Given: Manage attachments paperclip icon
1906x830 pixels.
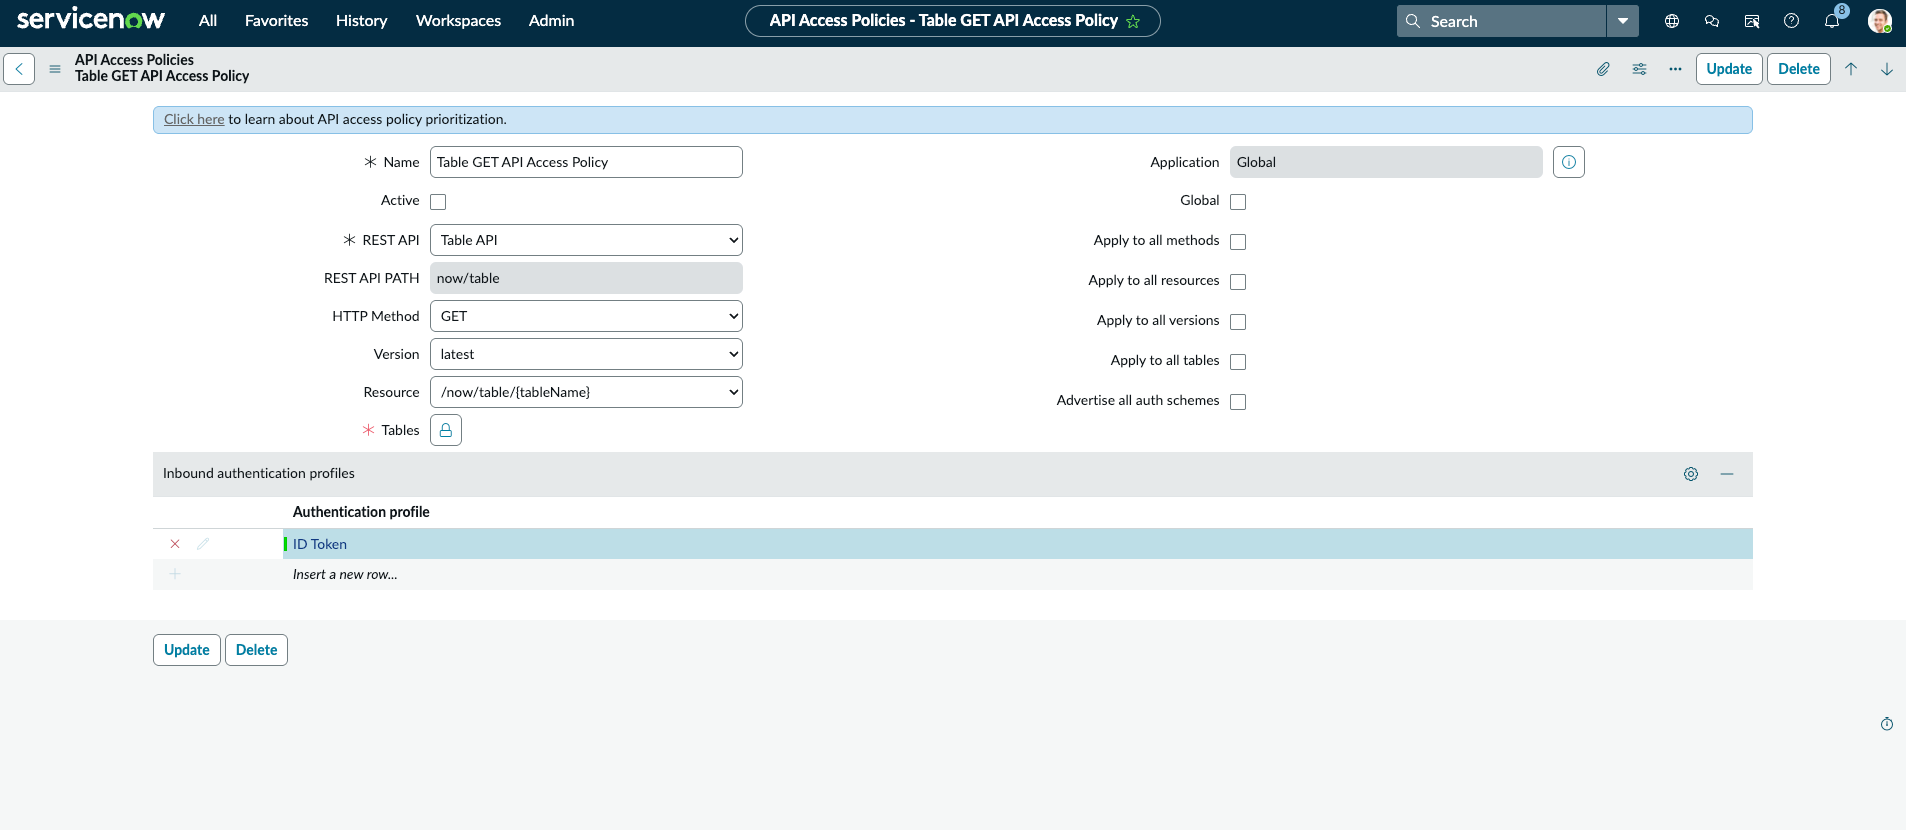Looking at the screenshot, I should coord(1603,69).
